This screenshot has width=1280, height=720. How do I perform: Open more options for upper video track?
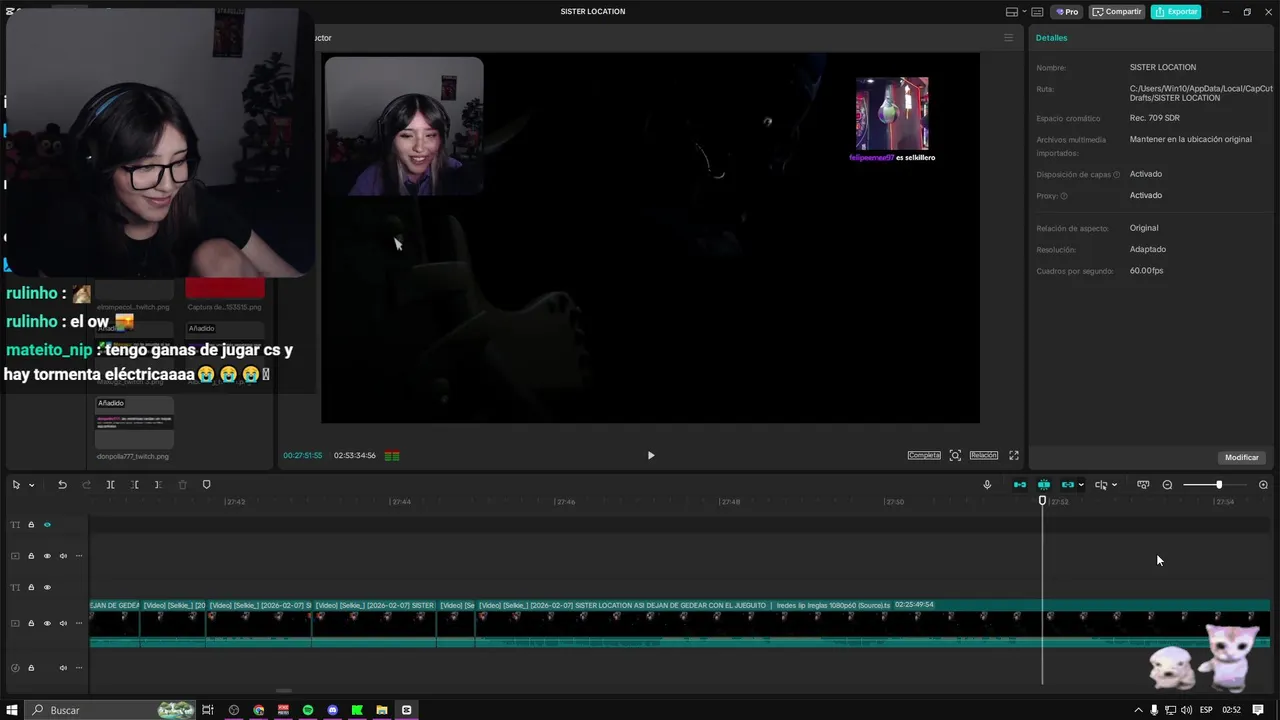coord(79,556)
